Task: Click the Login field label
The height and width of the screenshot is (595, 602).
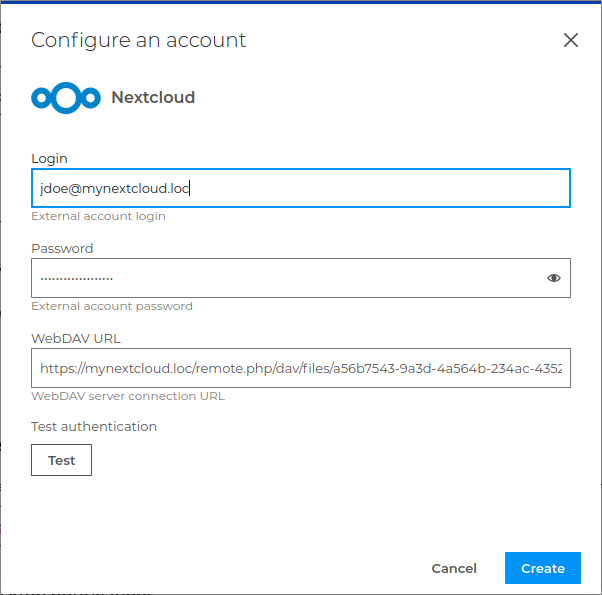Action: click(x=49, y=158)
